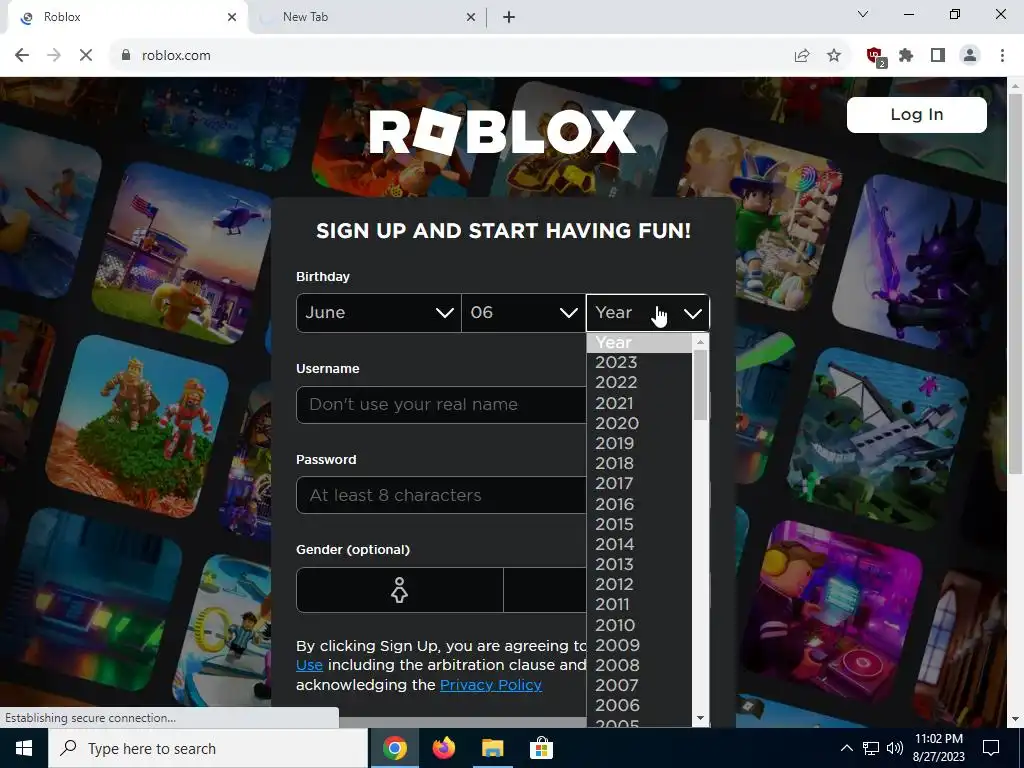View site security lock info

126,56
